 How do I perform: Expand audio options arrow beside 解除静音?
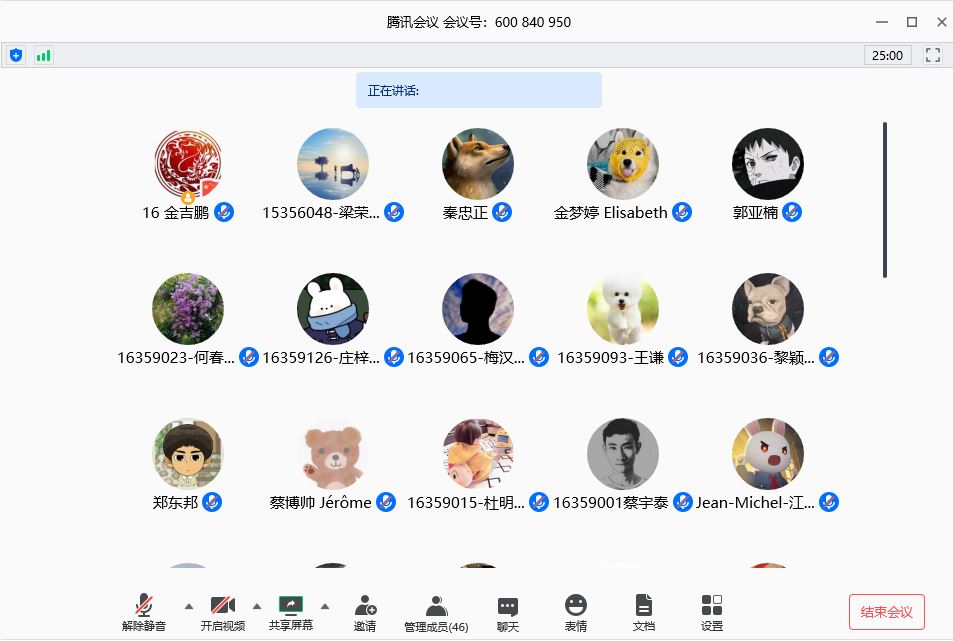(x=189, y=606)
